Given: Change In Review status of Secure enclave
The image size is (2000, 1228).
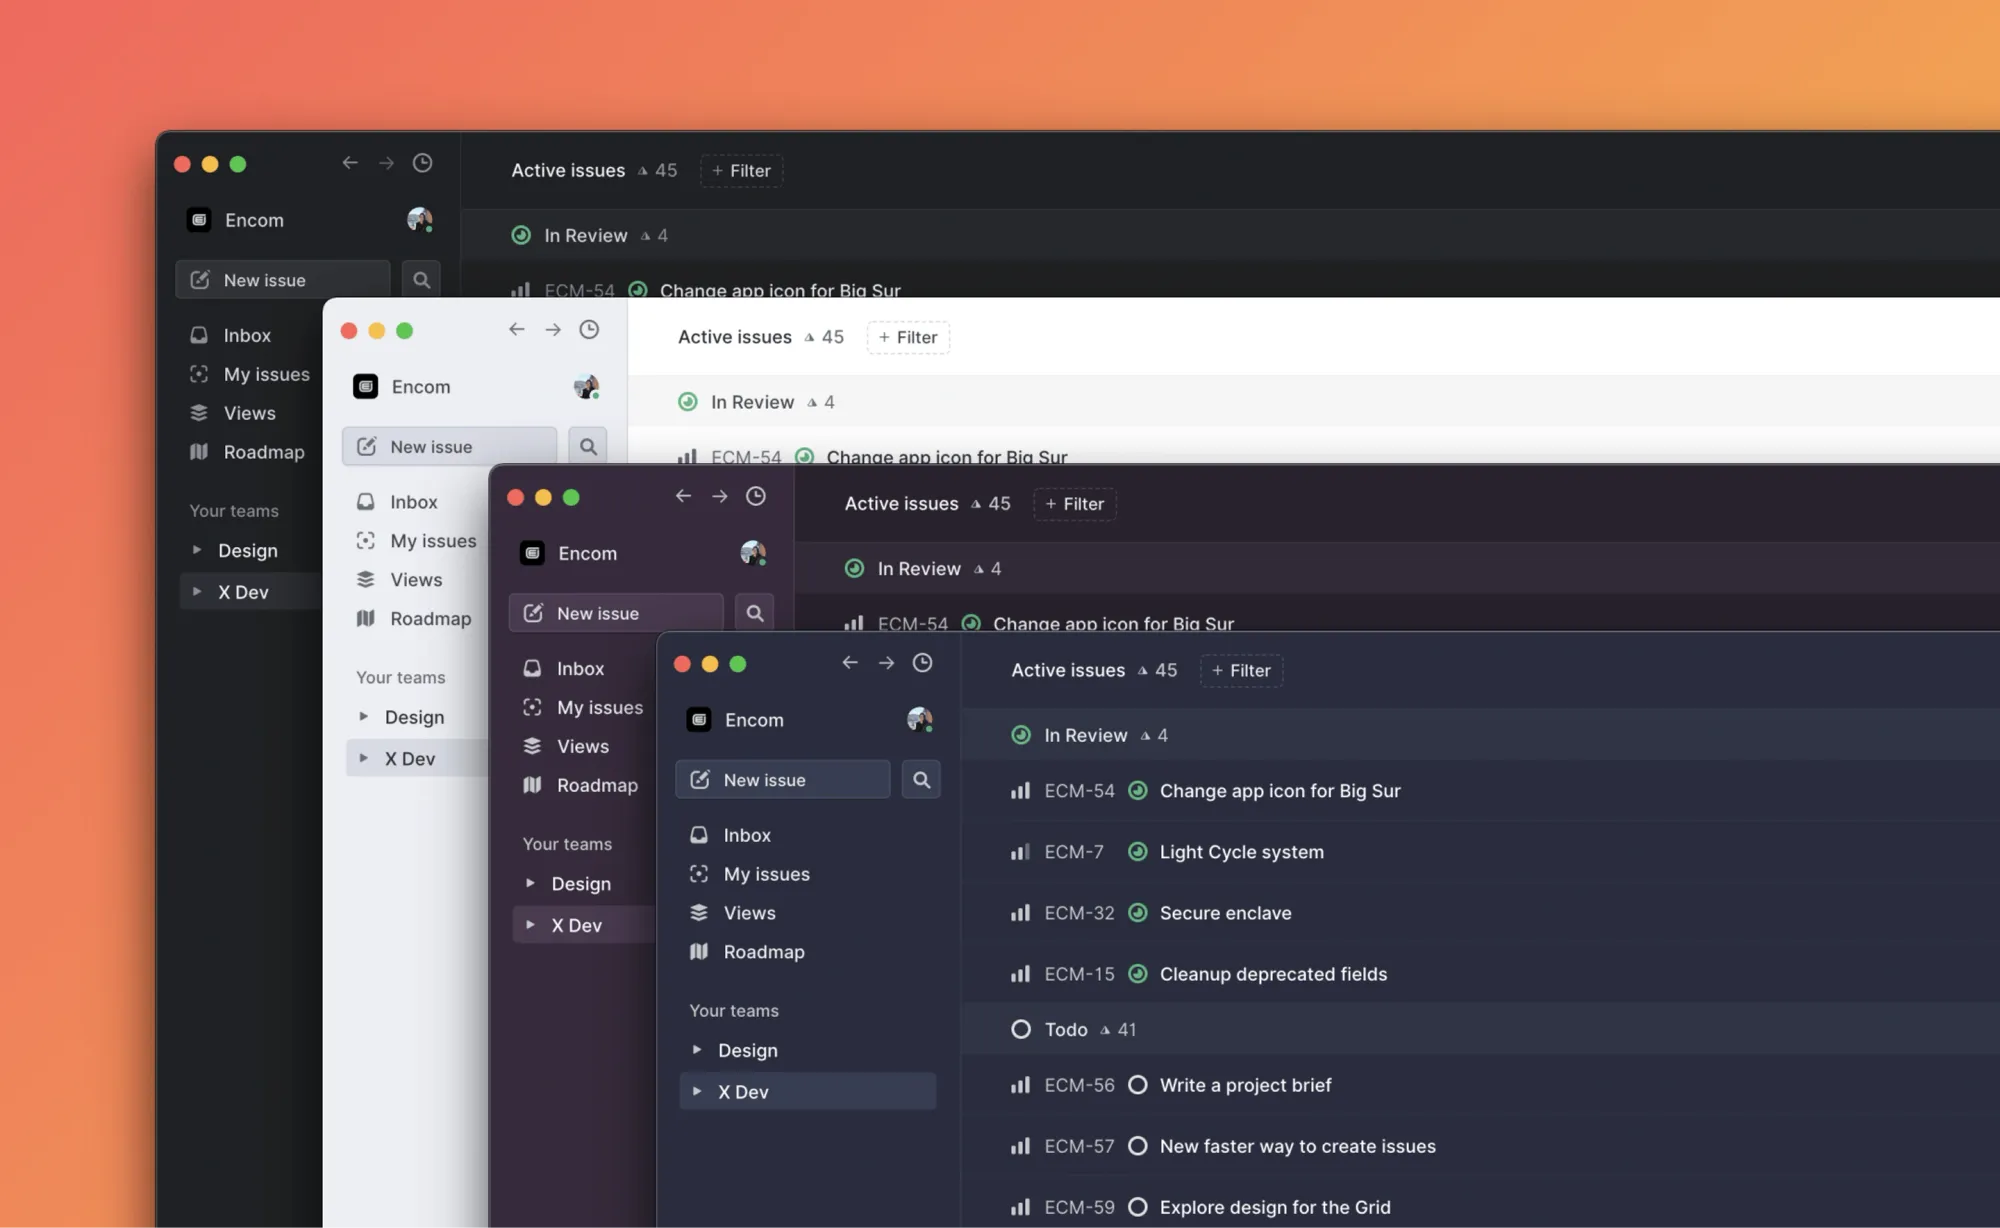Looking at the screenshot, I should [1137, 913].
